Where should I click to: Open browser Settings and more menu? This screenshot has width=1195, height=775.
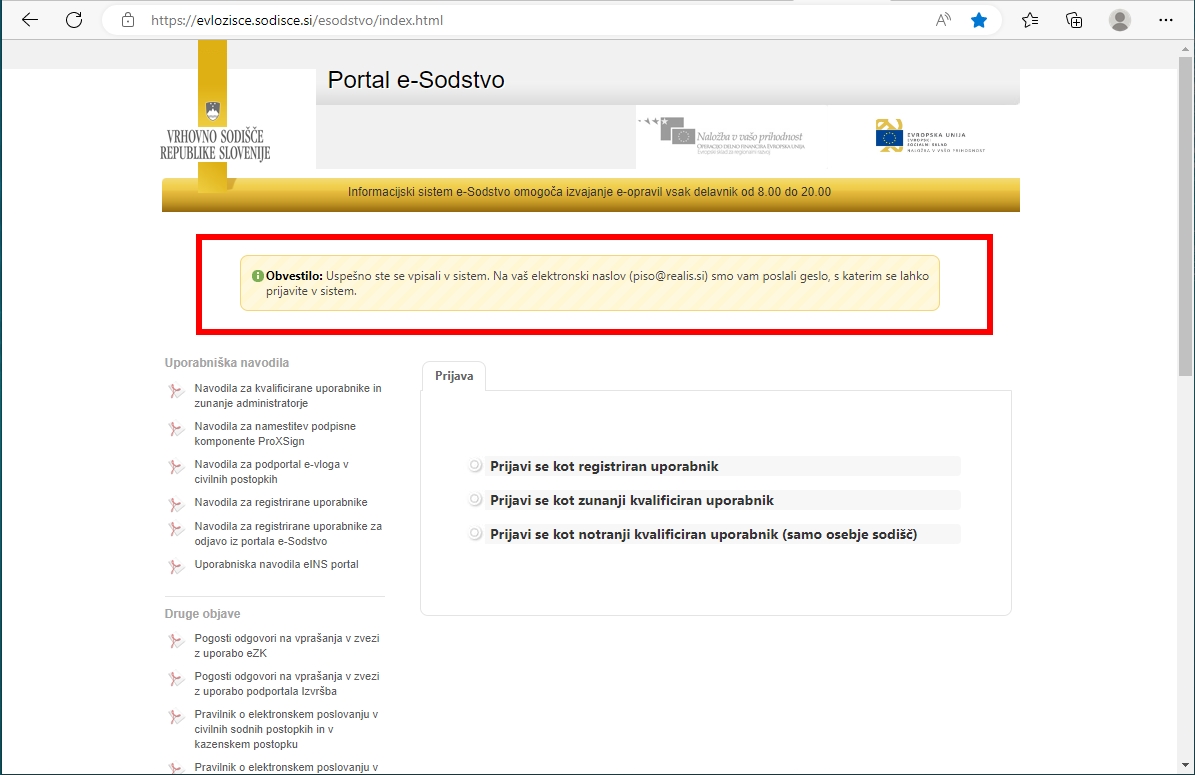pos(1165,20)
